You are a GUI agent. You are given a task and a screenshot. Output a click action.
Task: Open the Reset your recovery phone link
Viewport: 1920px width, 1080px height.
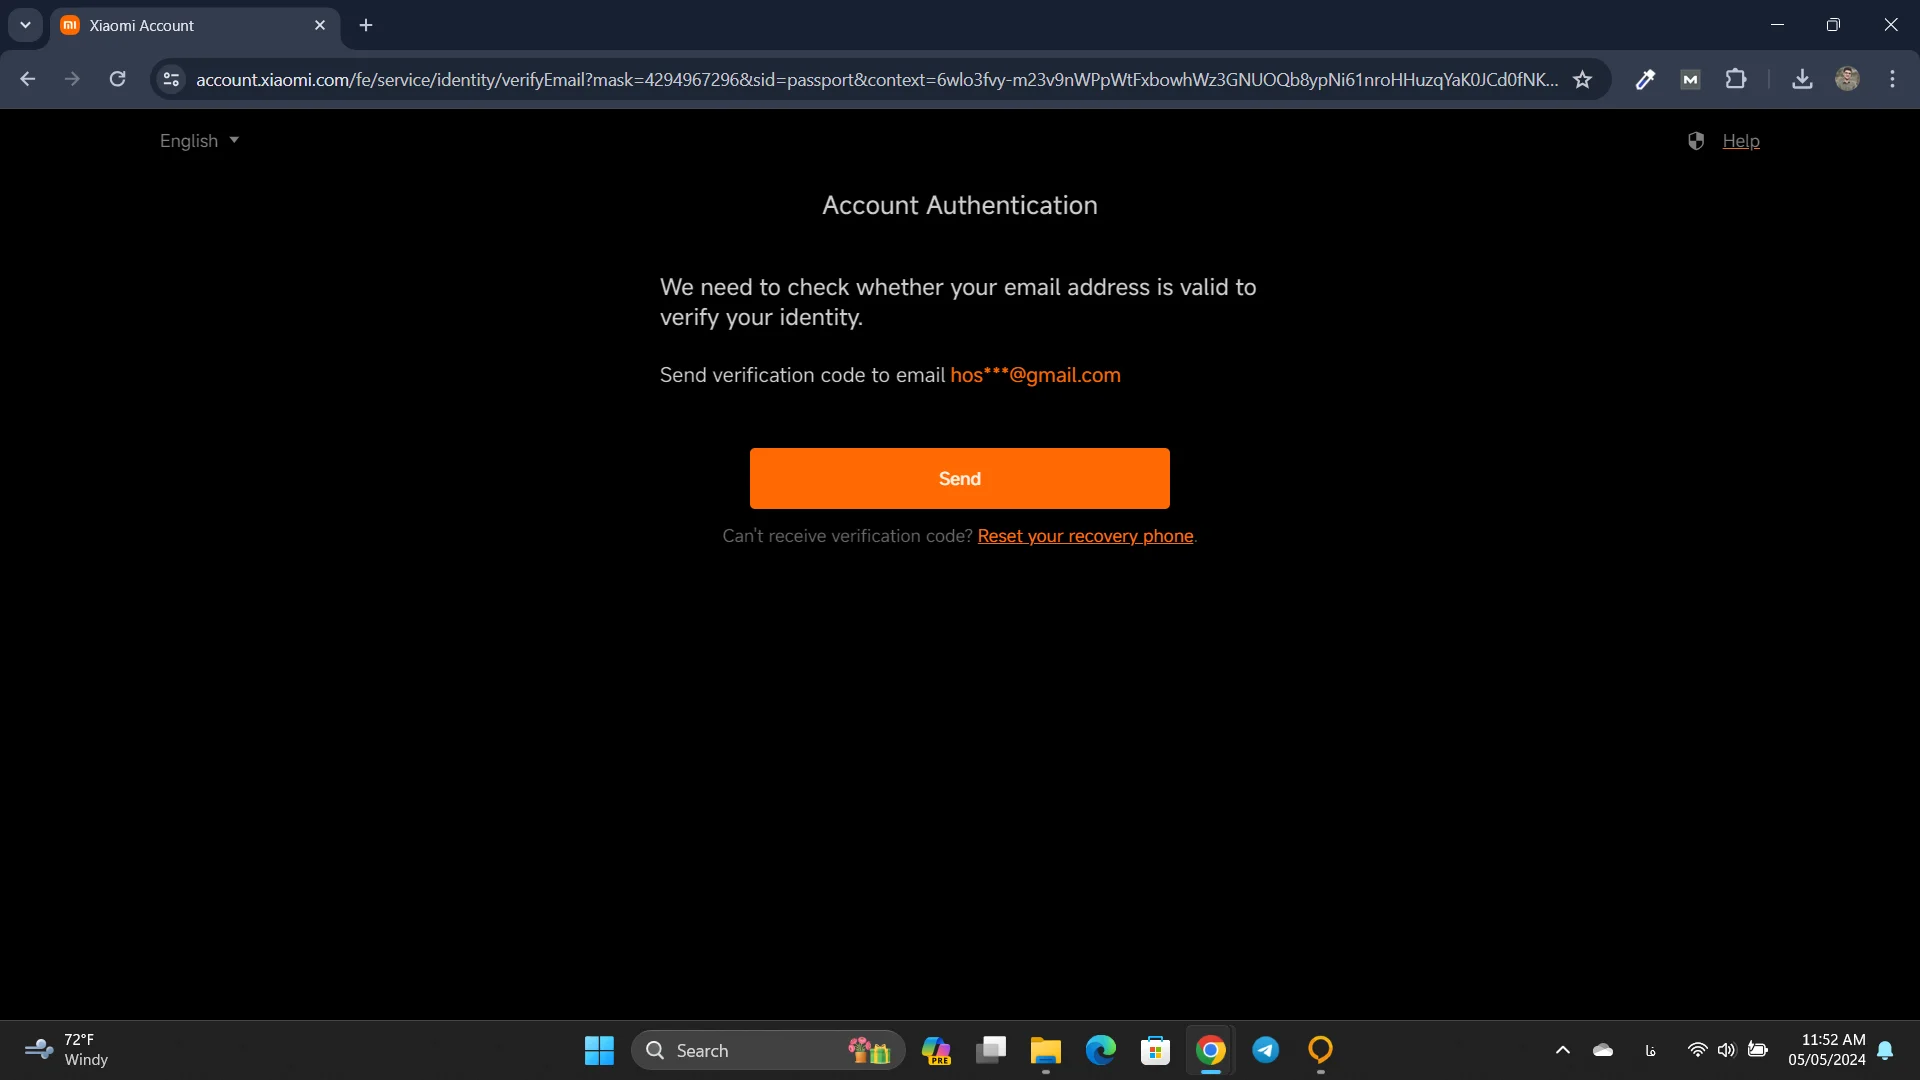[x=1085, y=536]
